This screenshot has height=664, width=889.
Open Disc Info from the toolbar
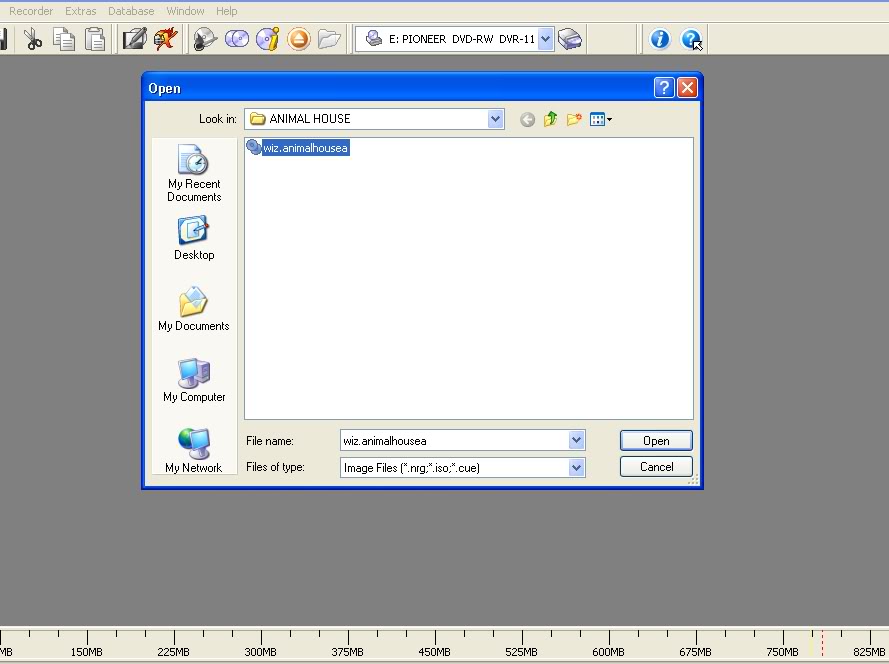pyautogui.click(x=268, y=39)
